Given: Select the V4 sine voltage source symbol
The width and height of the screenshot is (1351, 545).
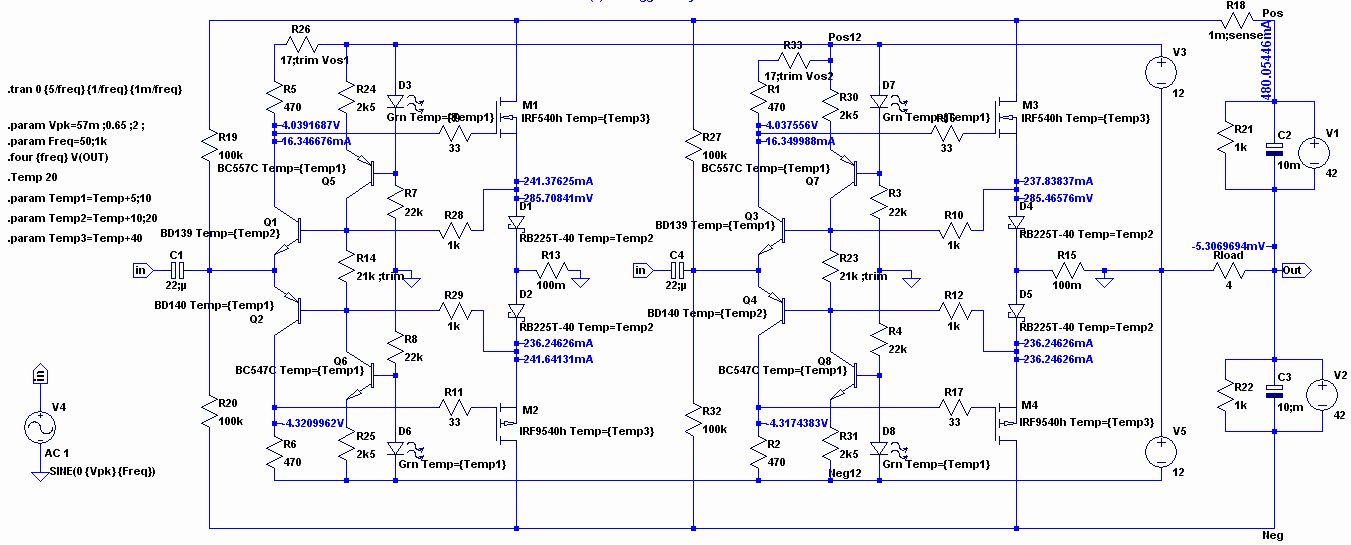Looking at the screenshot, I should [40, 428].
